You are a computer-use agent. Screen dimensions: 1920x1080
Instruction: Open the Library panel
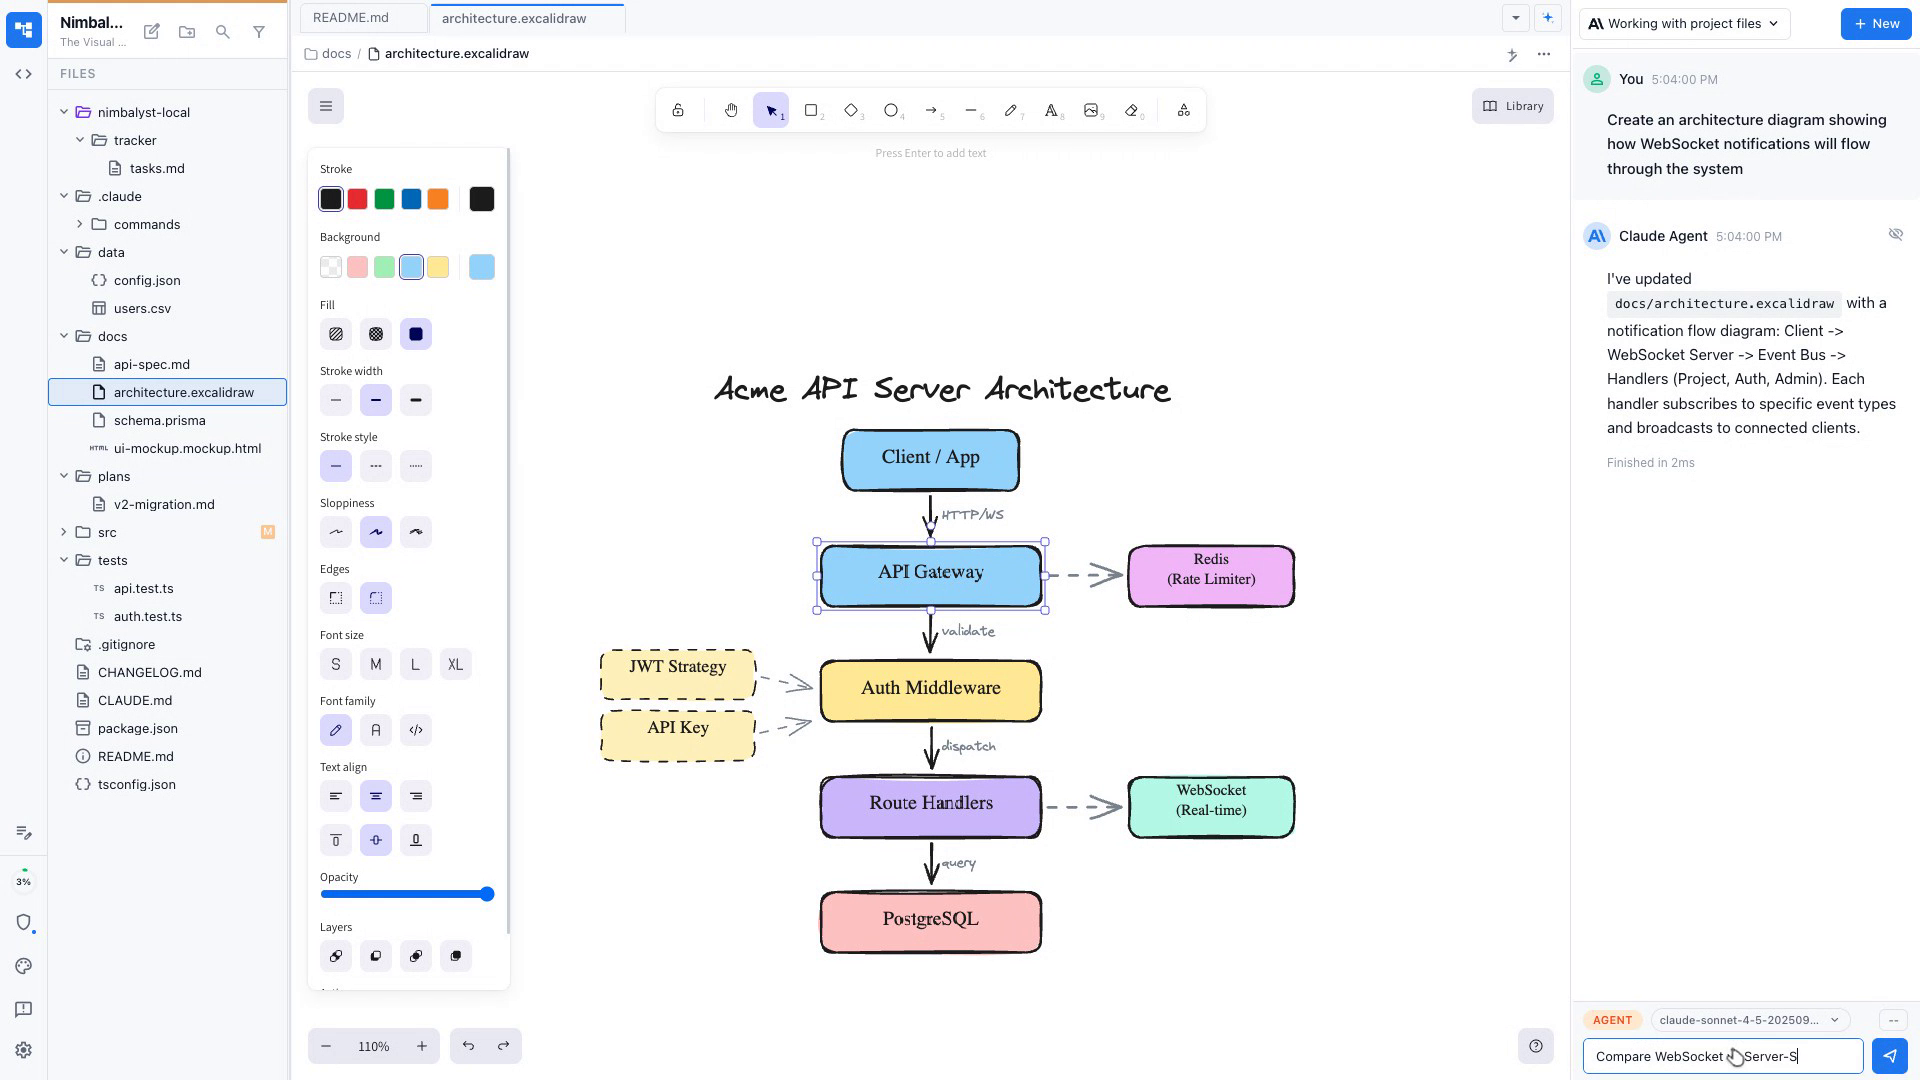pyautogui.click(x=1512, y=106)
